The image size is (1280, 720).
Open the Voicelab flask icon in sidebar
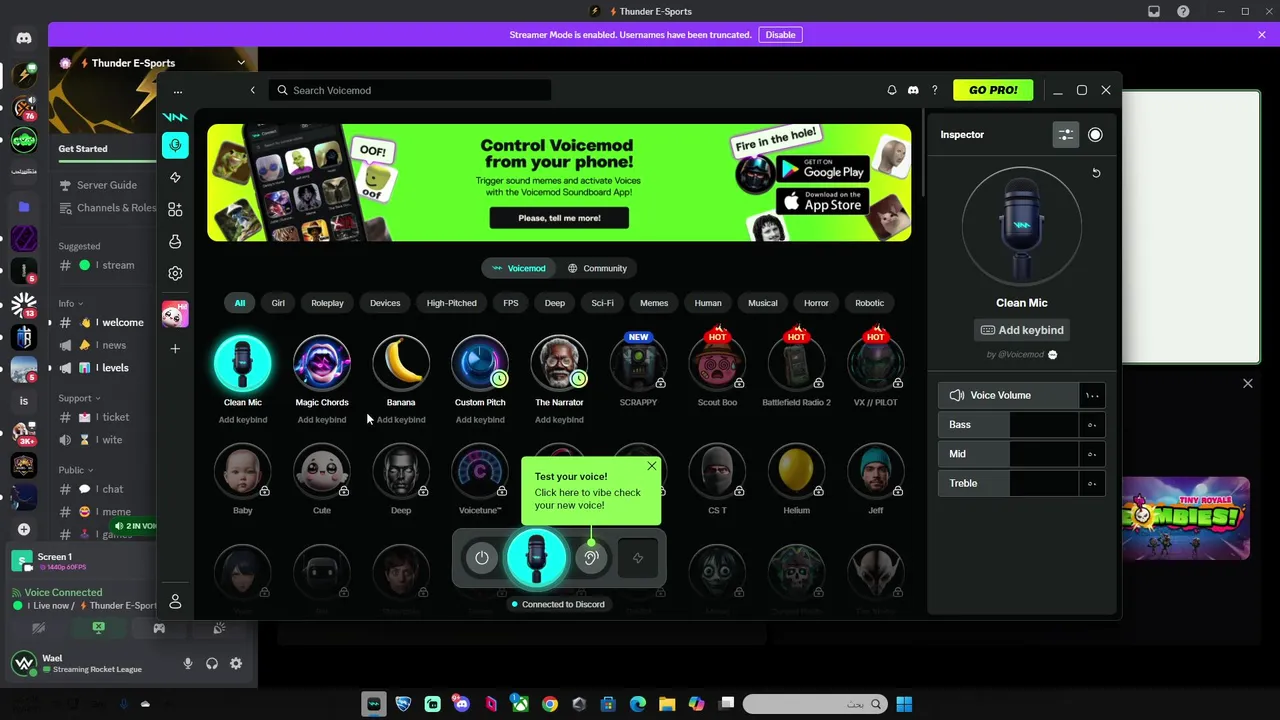point(175,241)
